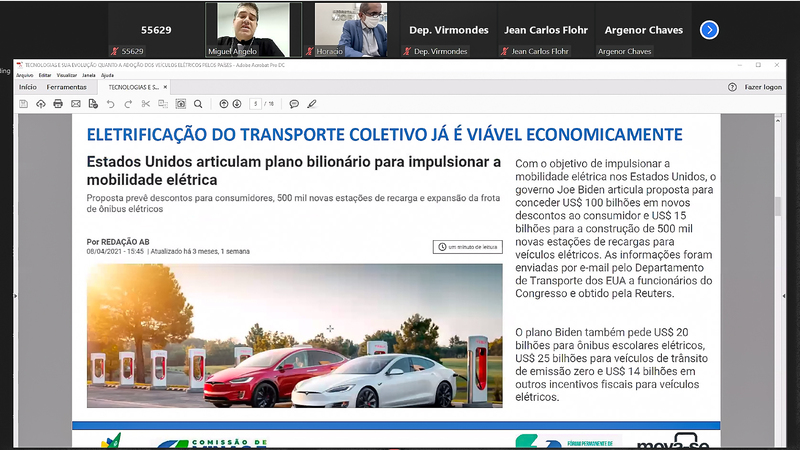Select the highlighter pen tool
This screenshot has height=450, width=800.
tap(311, 103)
